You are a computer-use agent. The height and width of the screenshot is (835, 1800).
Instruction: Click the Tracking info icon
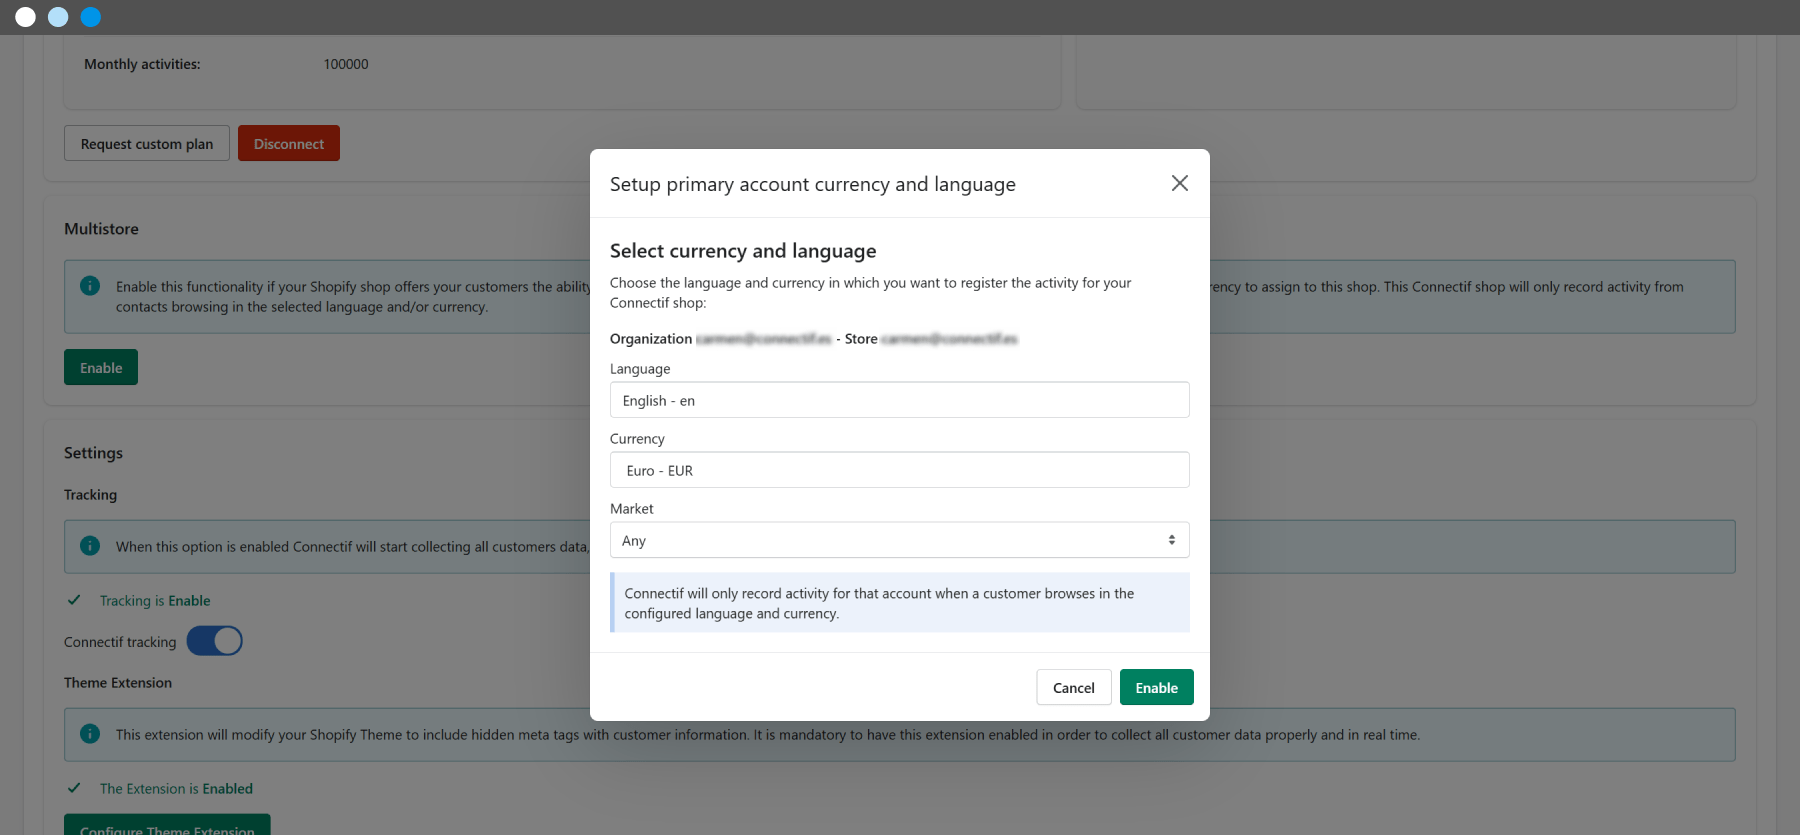coord(90,546)
